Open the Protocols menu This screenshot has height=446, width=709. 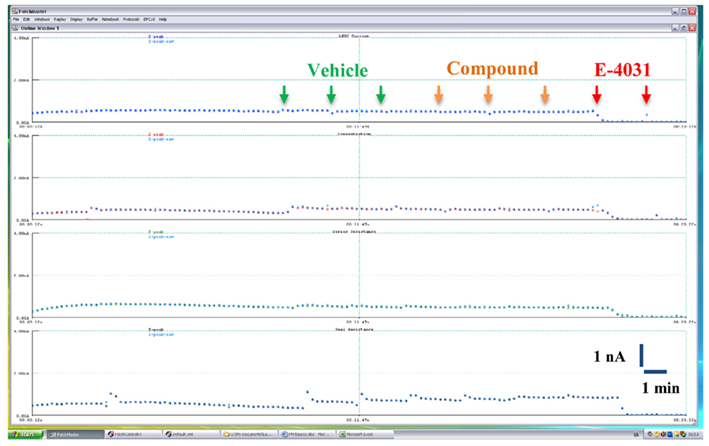[131, 19]
